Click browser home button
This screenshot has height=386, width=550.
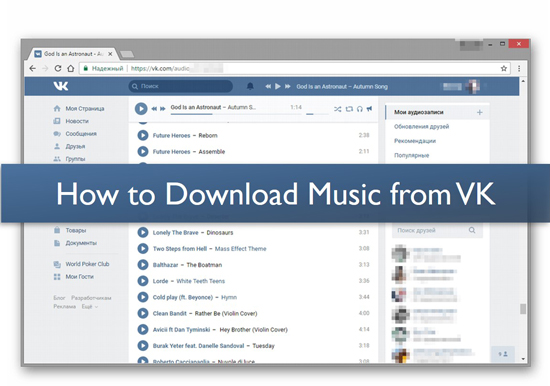point(71,68)
